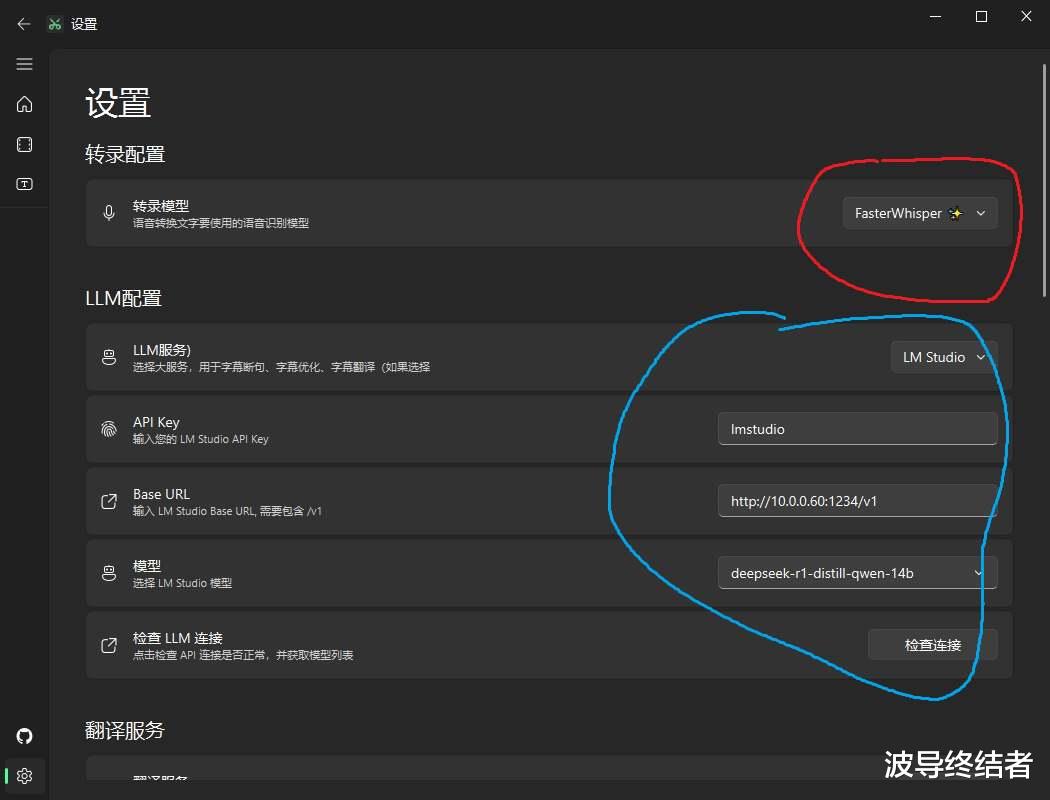Toggle the hamburger navigation menu

tap(24, 64)
